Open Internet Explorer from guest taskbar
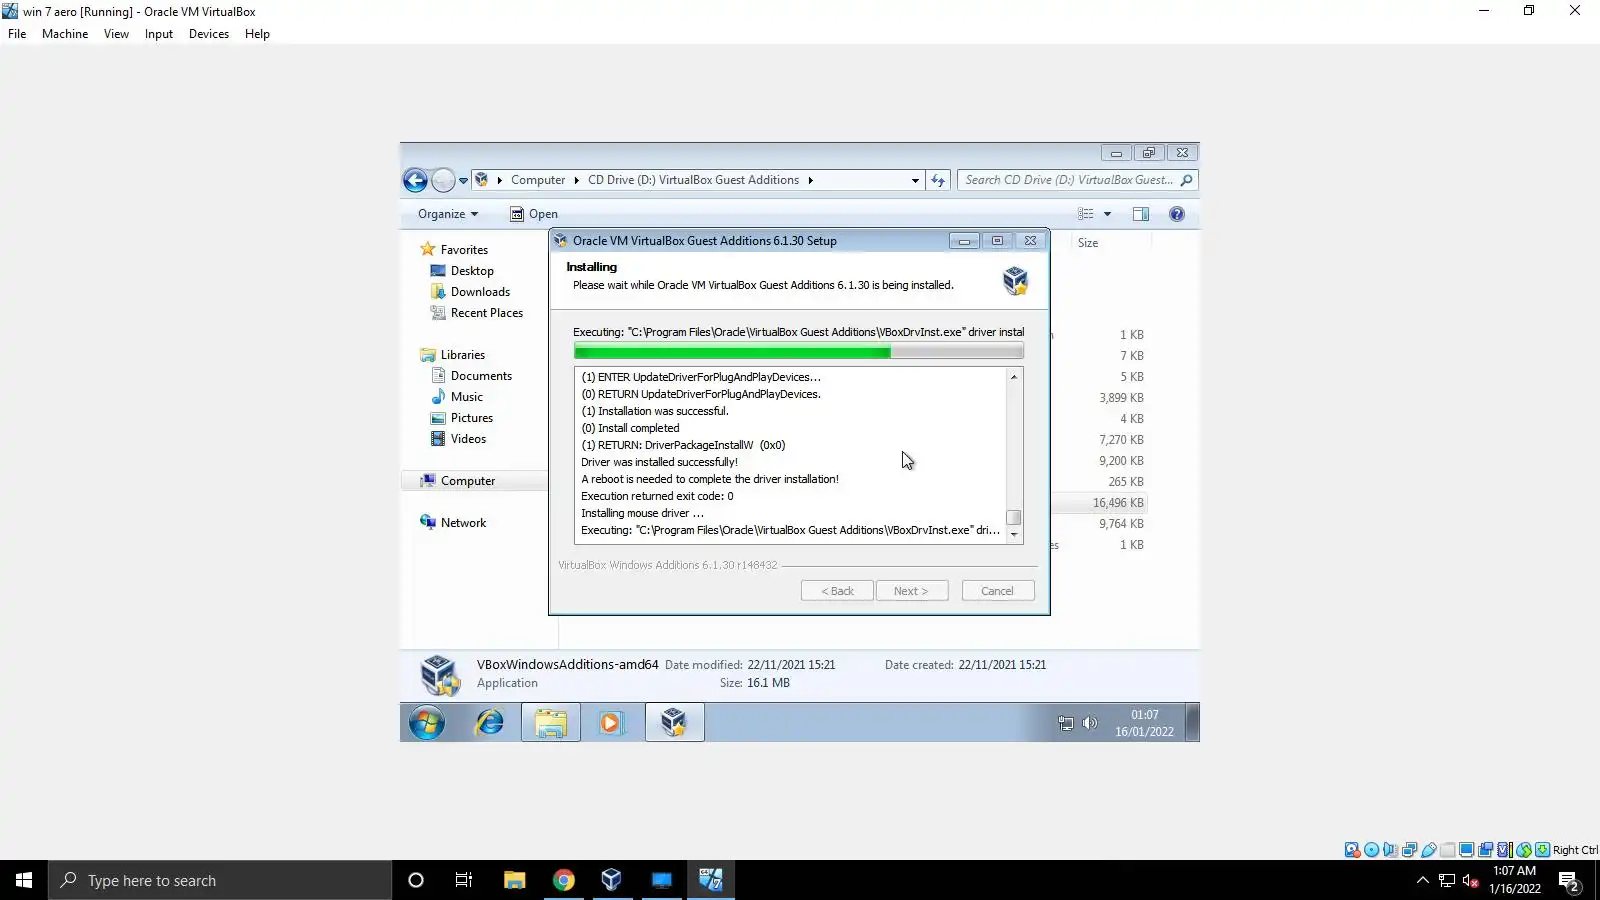The width and height of the screenshot is (1600, 900). (489, 722)
